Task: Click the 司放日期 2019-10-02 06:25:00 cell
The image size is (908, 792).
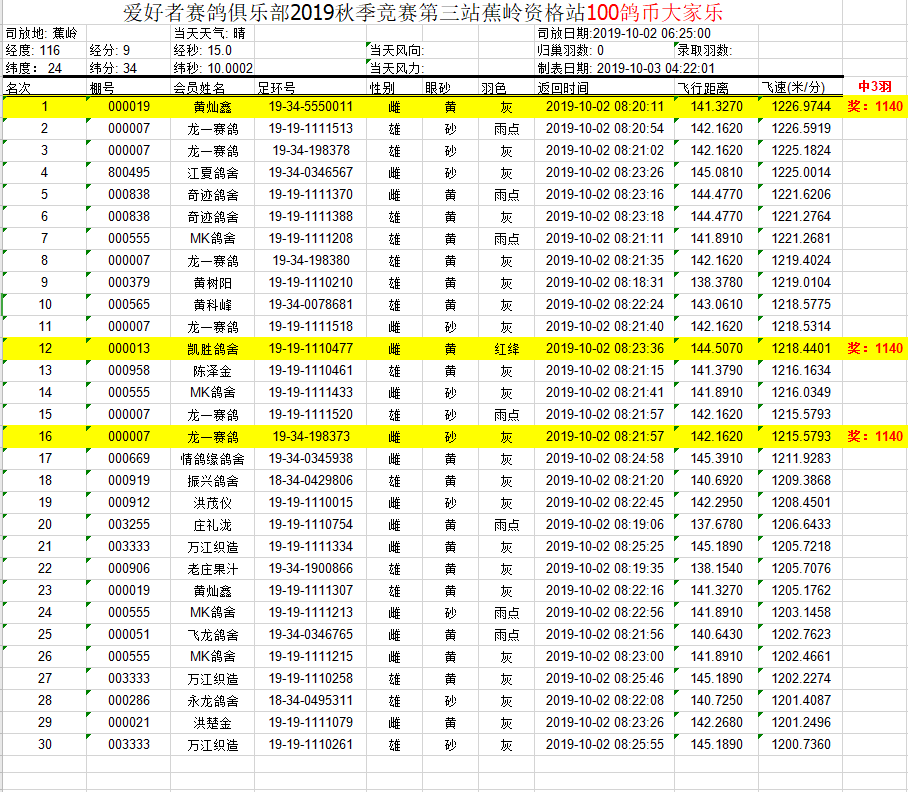Action: pos(624,34)
